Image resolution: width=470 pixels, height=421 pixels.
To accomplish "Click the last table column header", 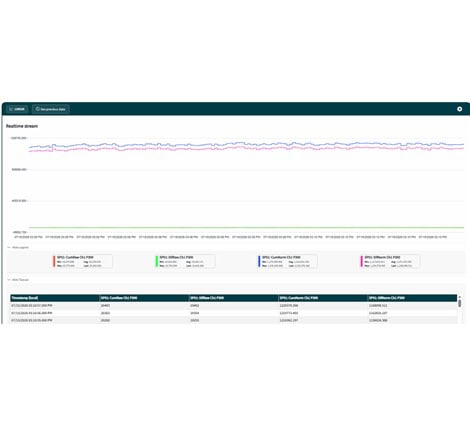I will (412, 298).
